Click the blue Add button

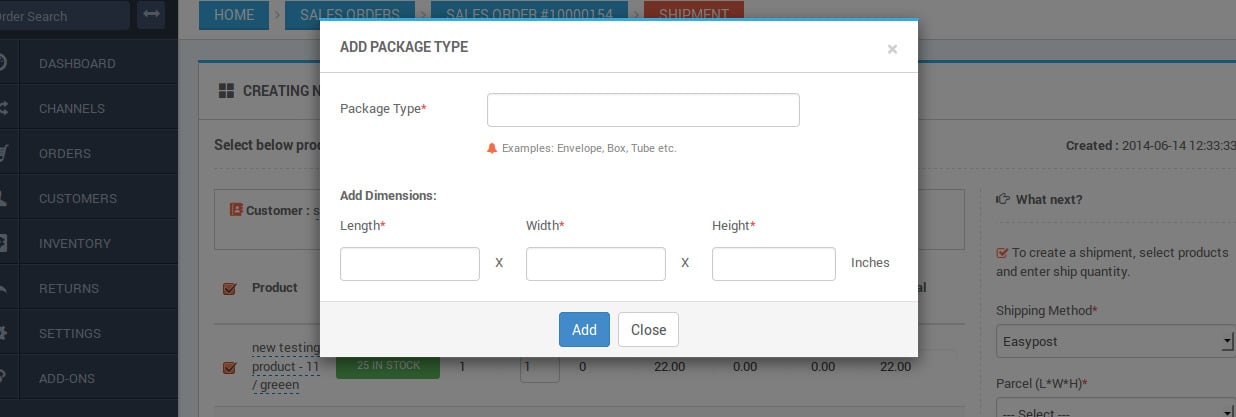[584, 330]
